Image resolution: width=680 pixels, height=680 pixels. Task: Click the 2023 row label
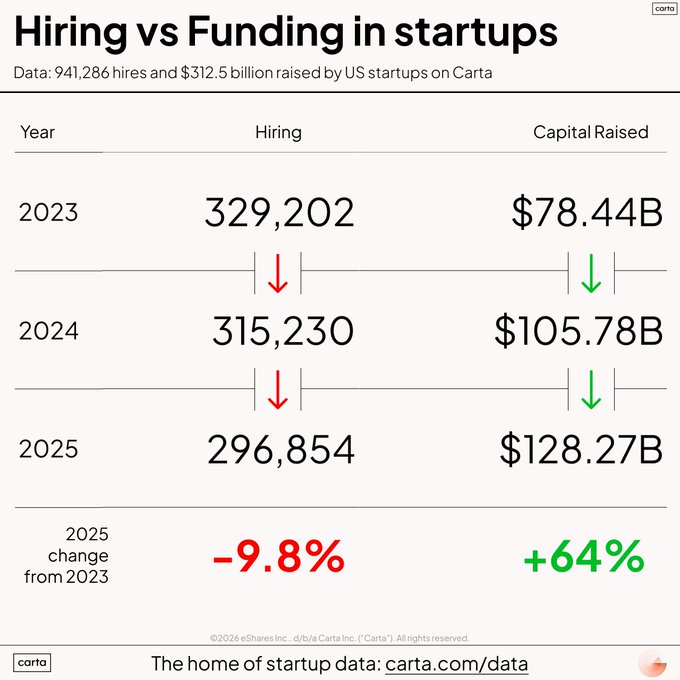point(48,213)
